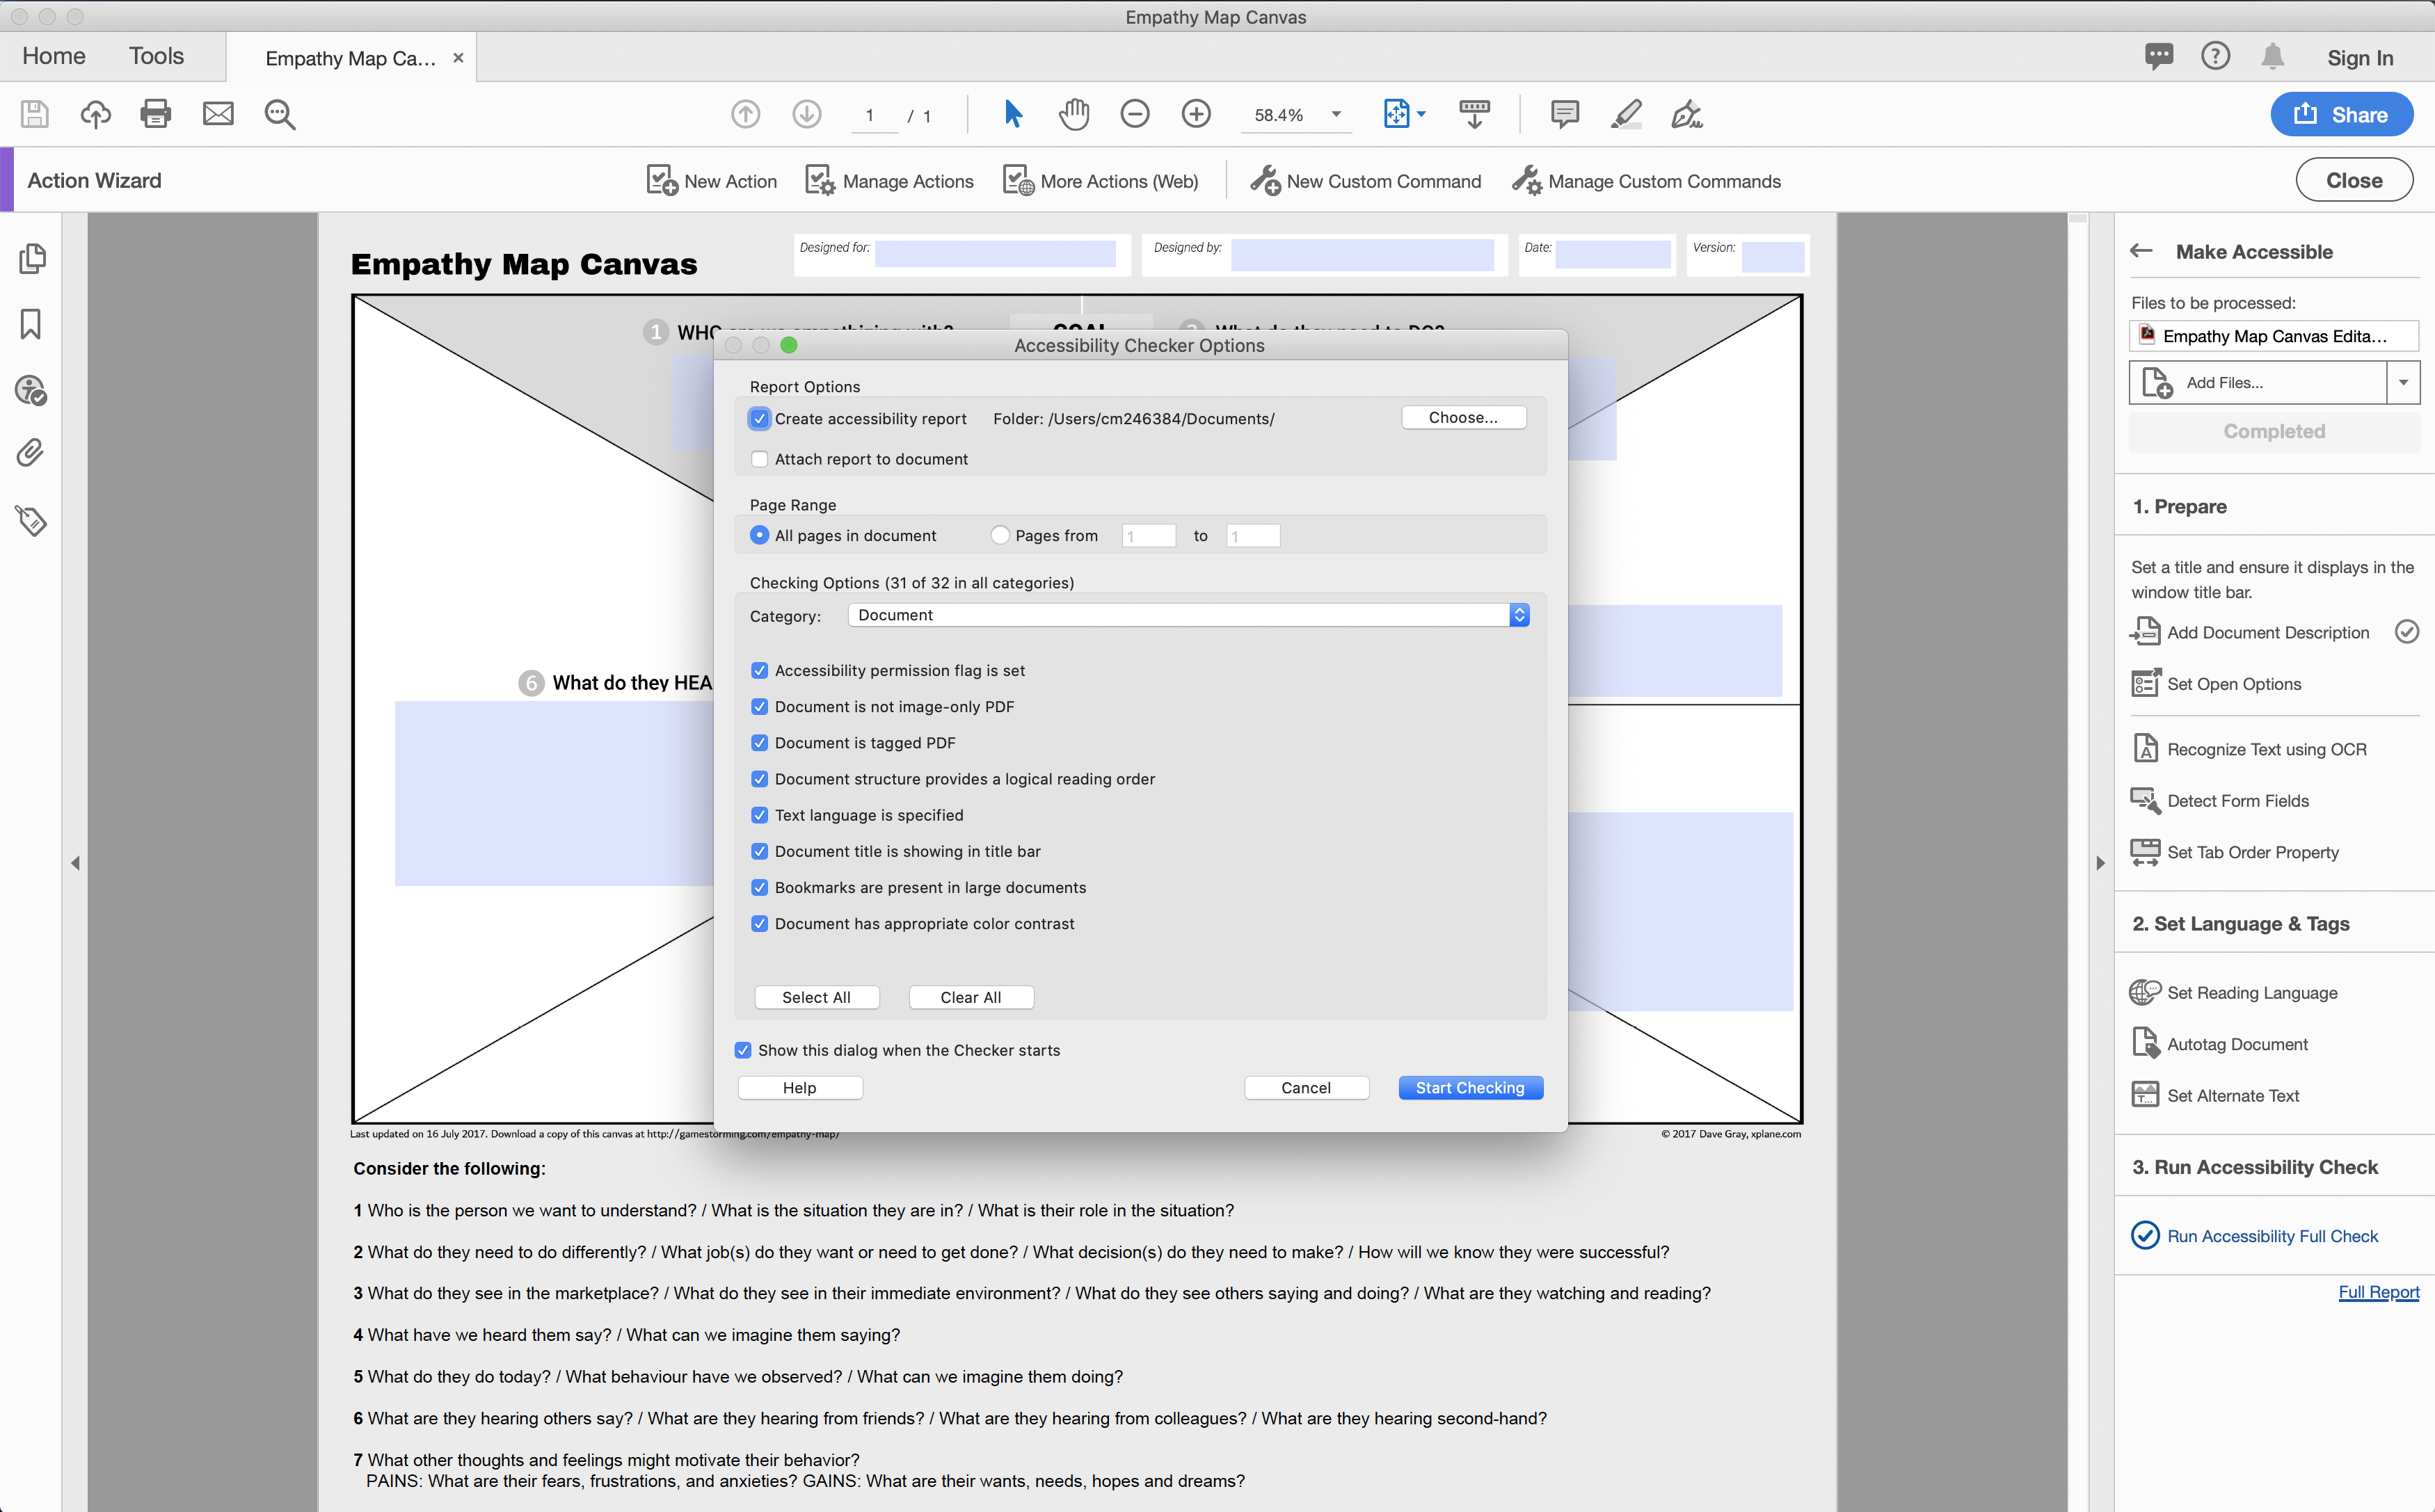Screen dimensions: 2435x1512
Task: Select the Pages from radio button
Action: pos(1000,535)
